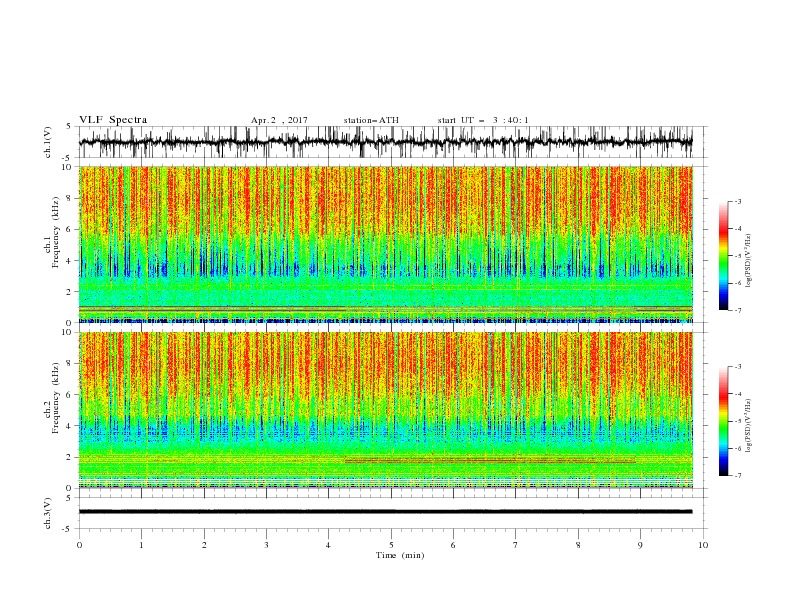The height and width of the screenshot is (612, 792).
Task: Click the ch.1 voltage waveform trace
Action: pyautogui.click(x=385, y=142)
